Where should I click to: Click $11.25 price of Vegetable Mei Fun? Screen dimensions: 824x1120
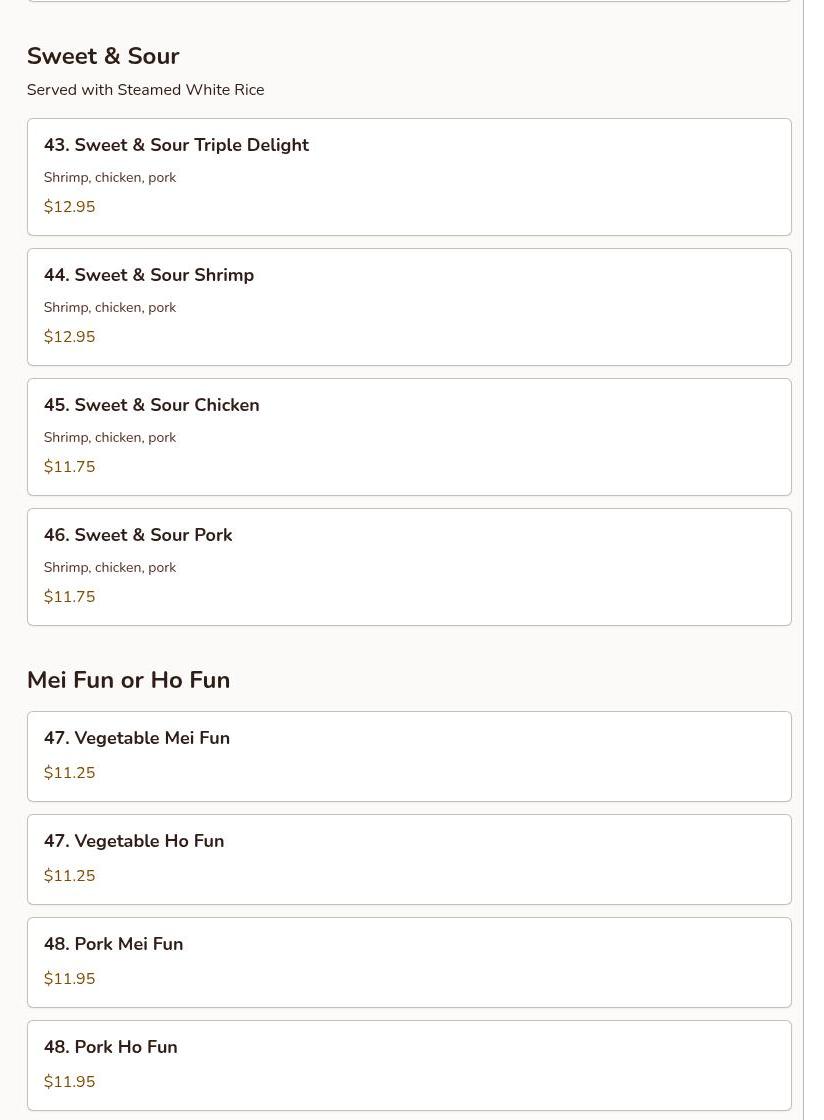click(x=69, y=772)
